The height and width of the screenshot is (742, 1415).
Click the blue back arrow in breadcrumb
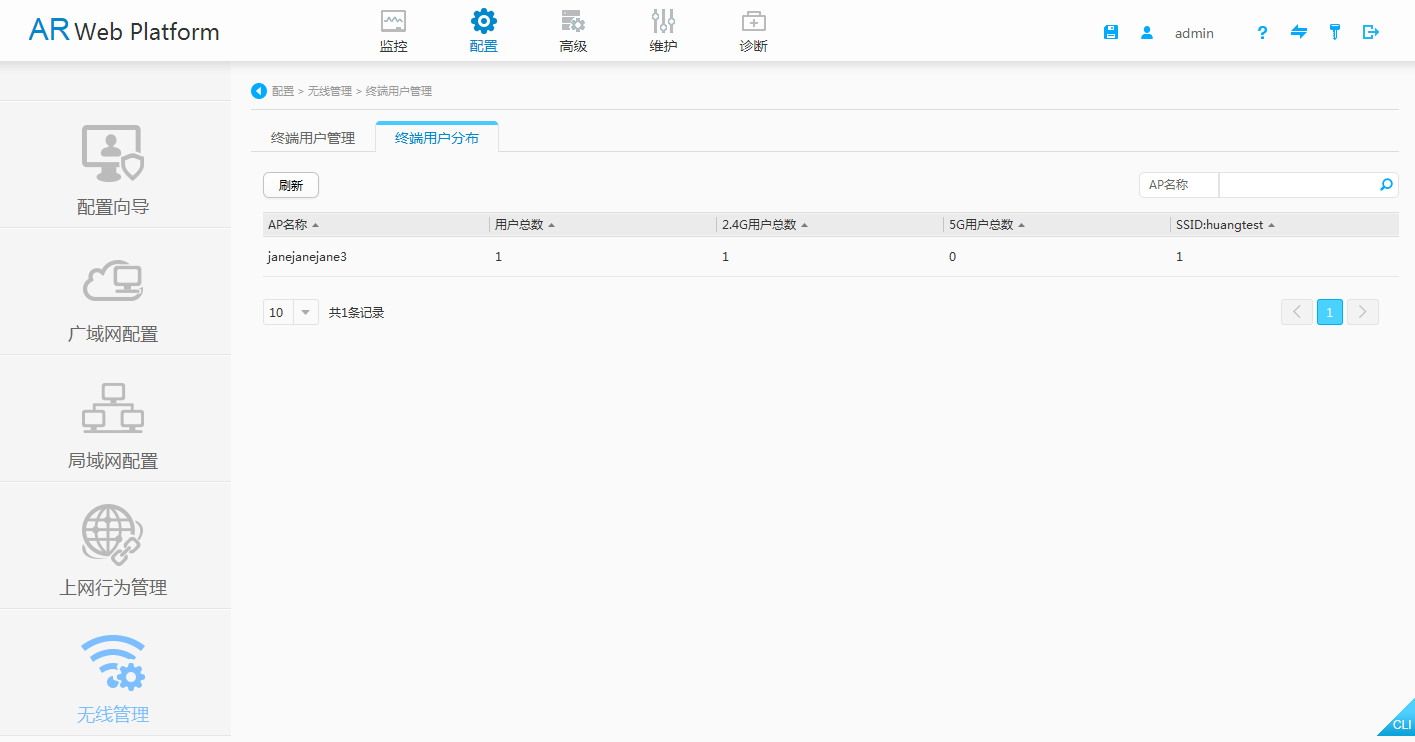259,91
